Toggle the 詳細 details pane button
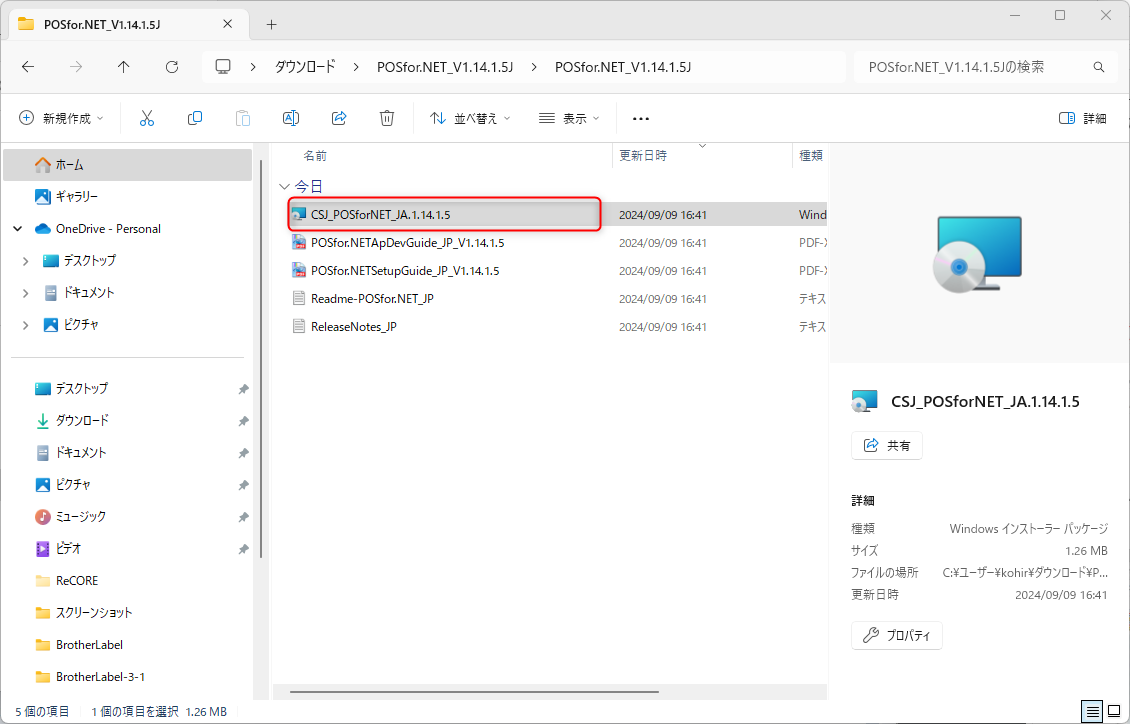 (1082, 118)
